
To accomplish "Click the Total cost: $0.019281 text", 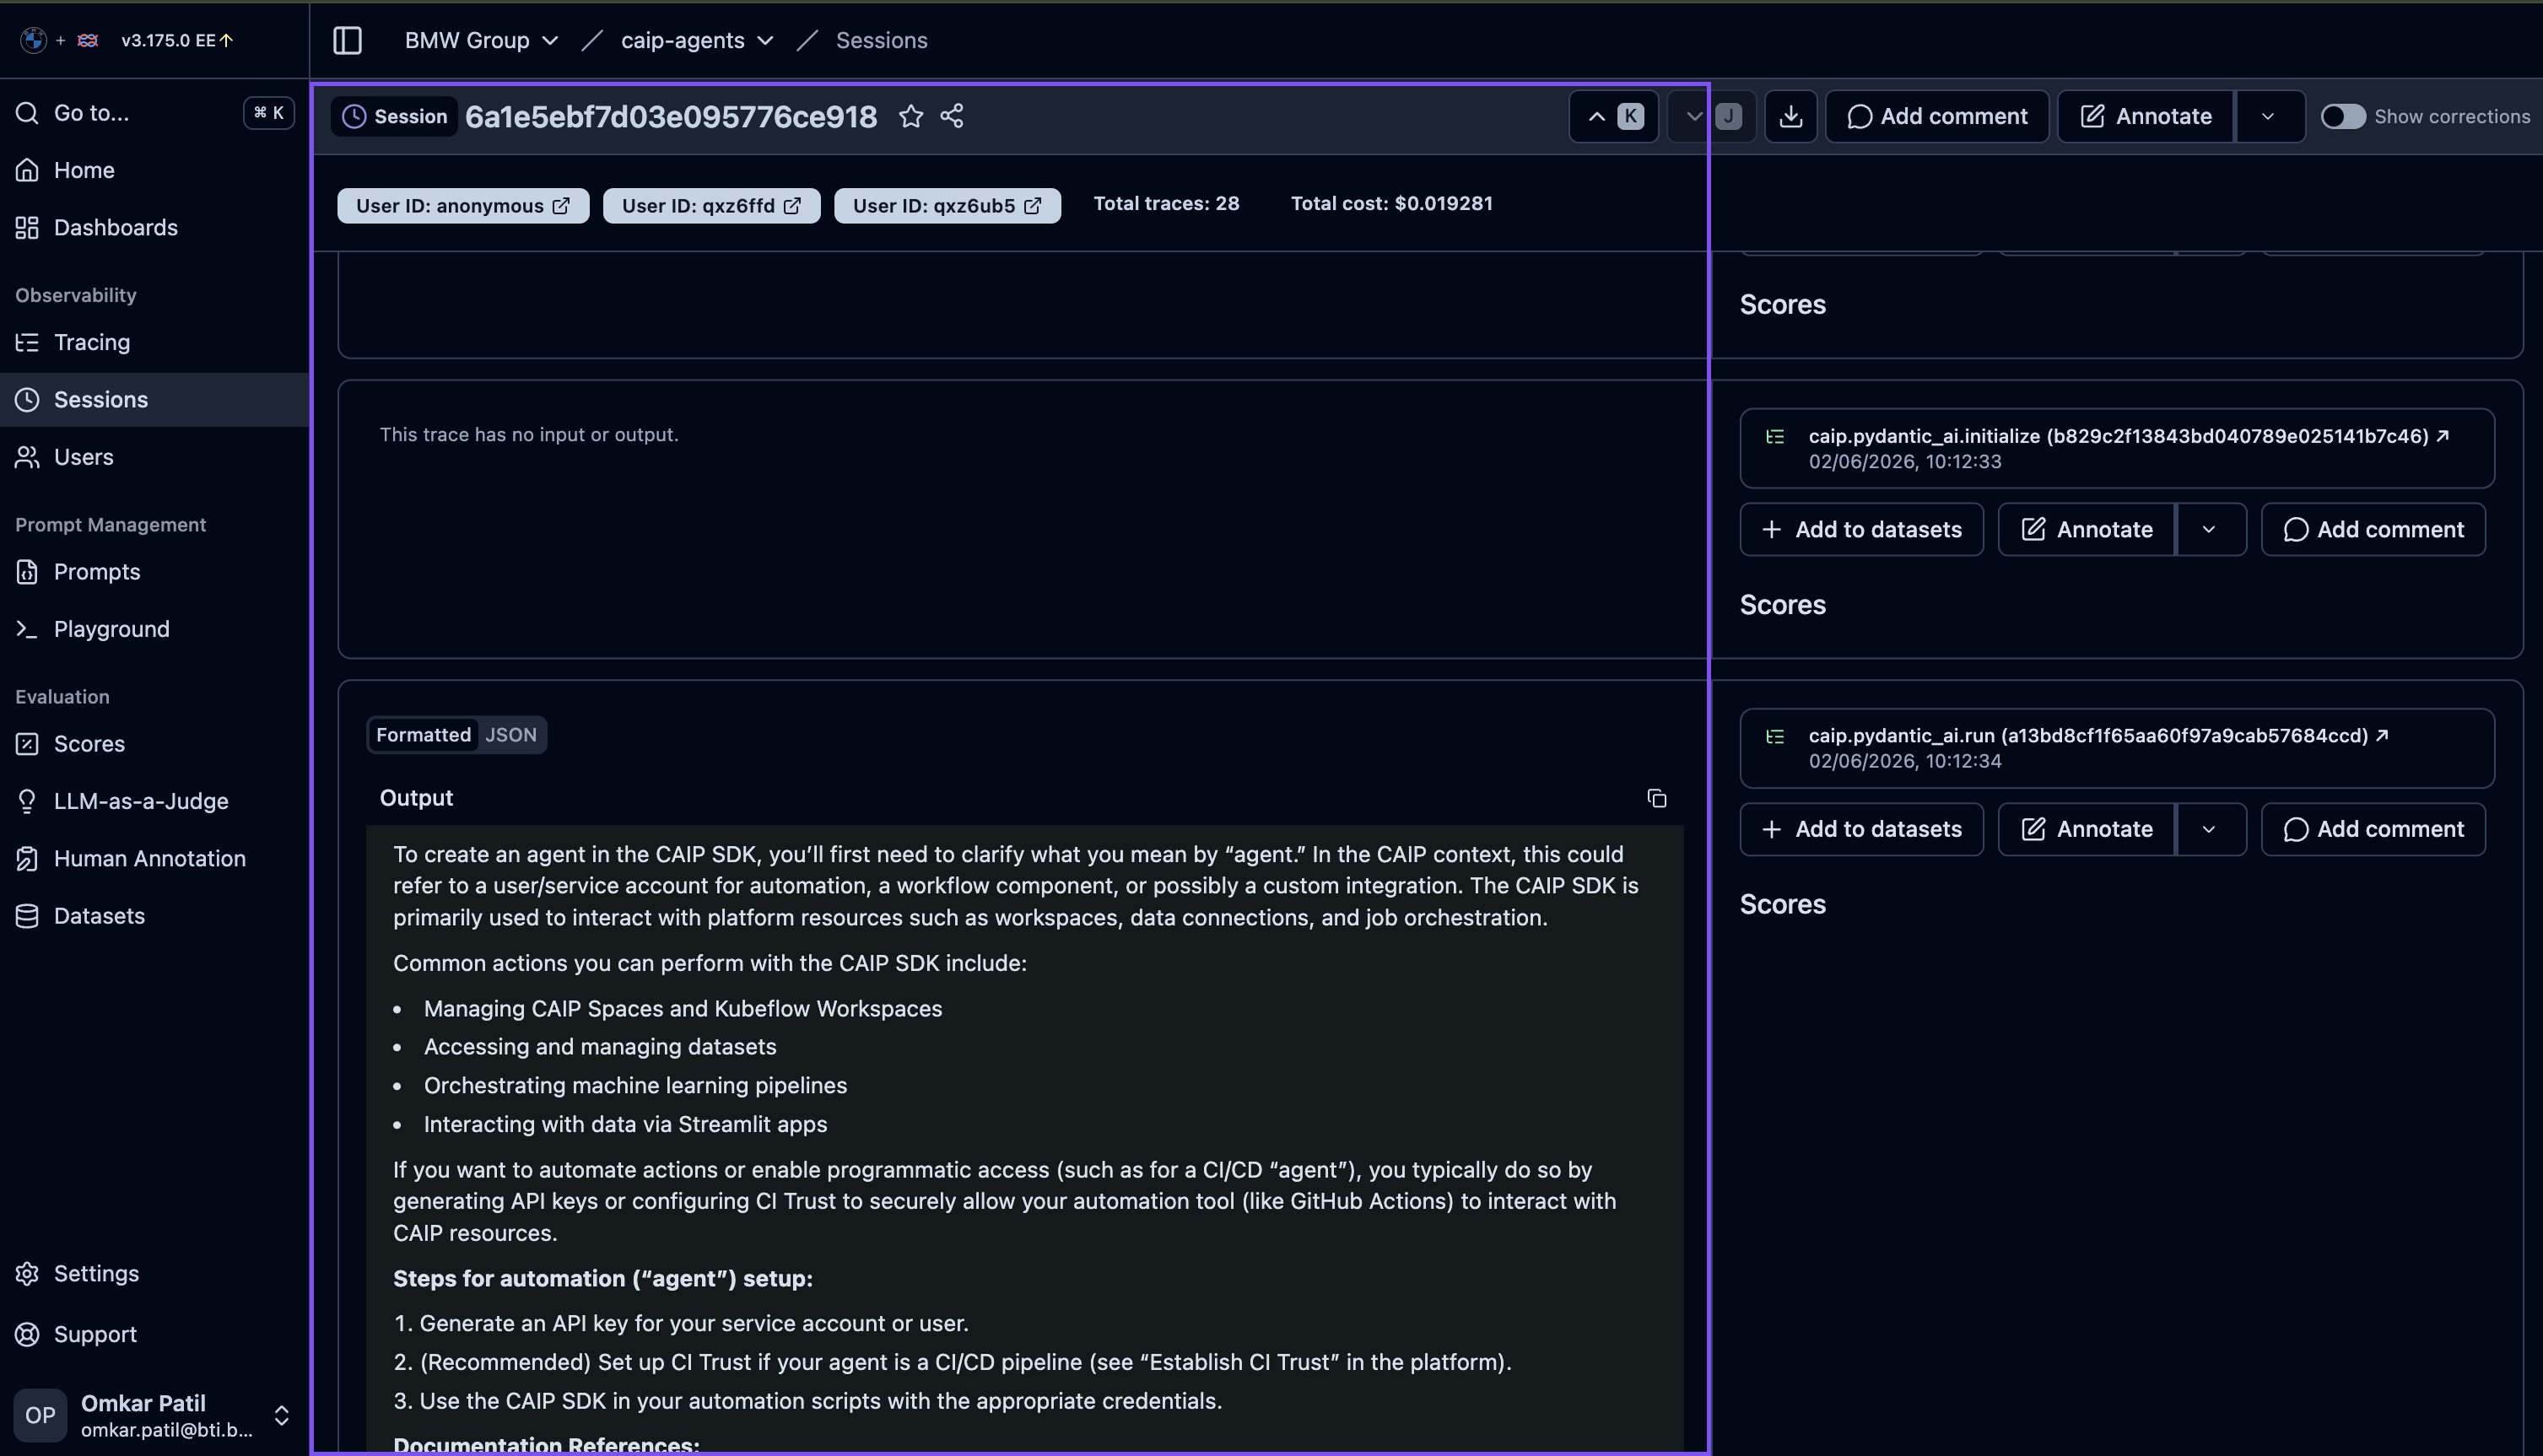I will (x=1391, y=203).
